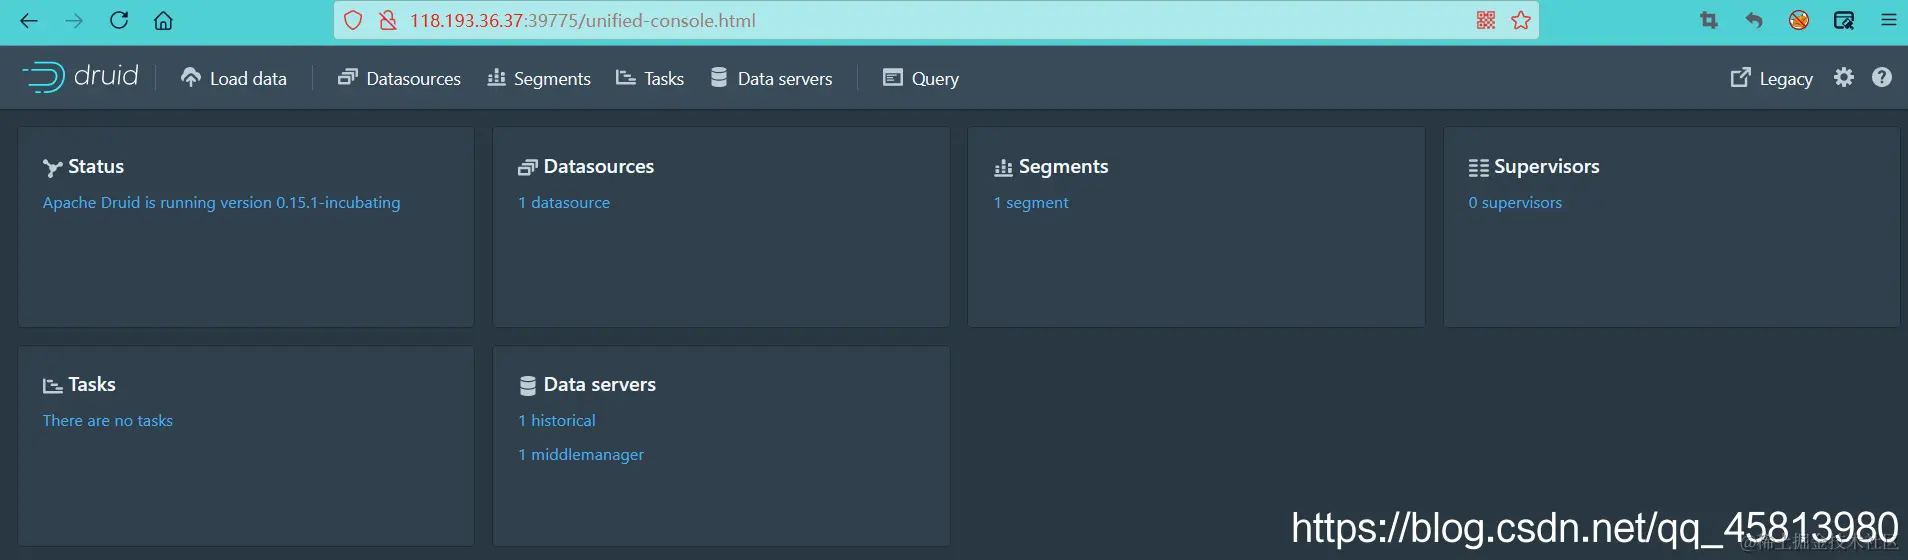This screenshot has height=560, width=1908.
Task: Go to the Datasources tab in navbar
Action: pyautogui.click(x=399, y=78)
